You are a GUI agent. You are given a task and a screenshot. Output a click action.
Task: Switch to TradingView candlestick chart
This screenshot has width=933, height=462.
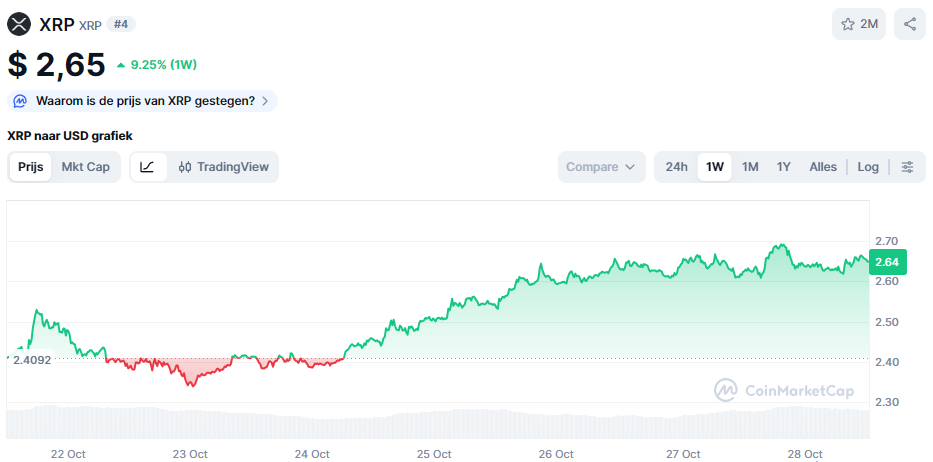tap(224, 167)
